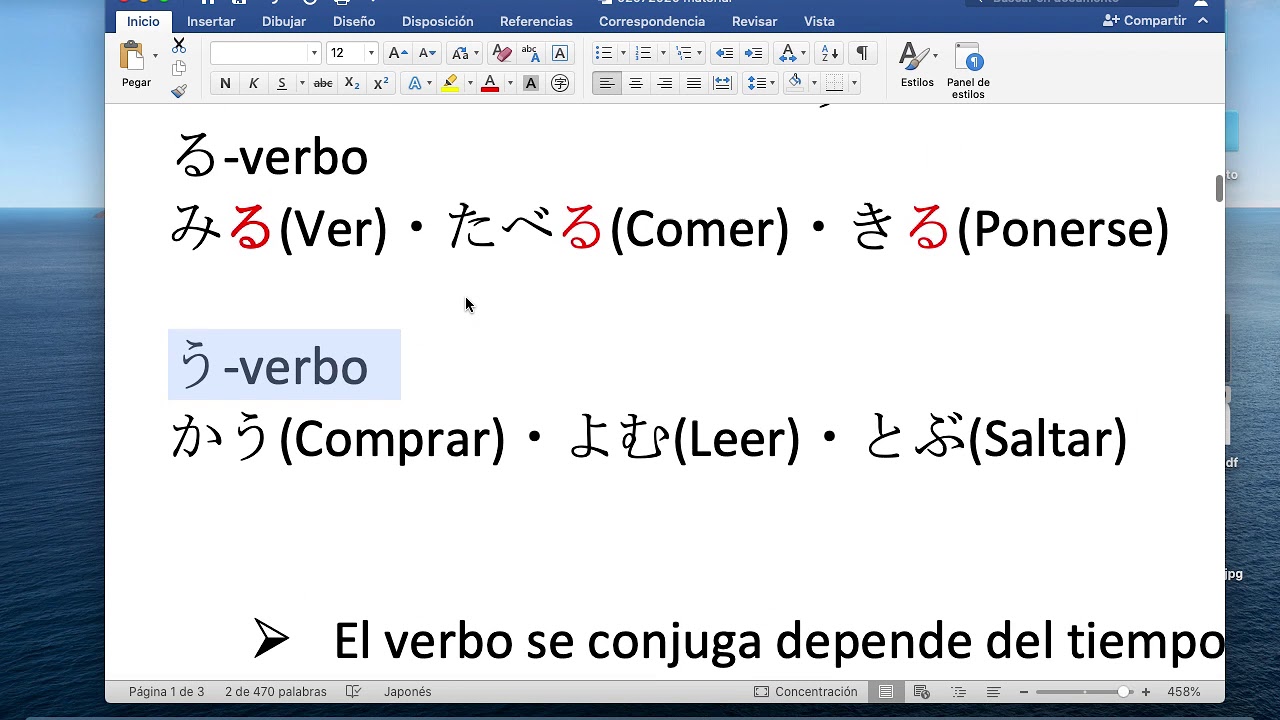Screen dimensions: 1280x720
Task: Copy selection with the copy icon
Action: tap(179, 68)
